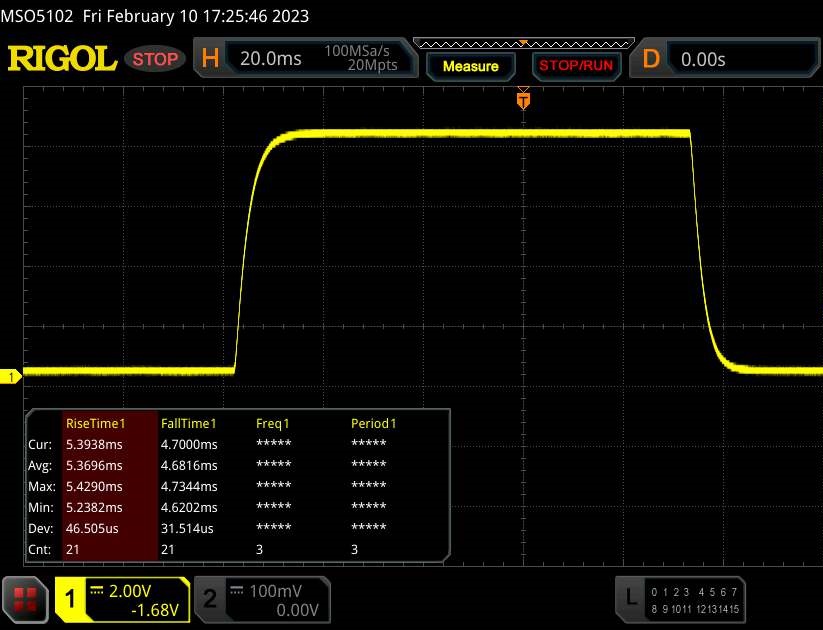This screenshot has width=823, height=630.
Task: Select the RiseTime1 measurement column
Action: (94, 423)
